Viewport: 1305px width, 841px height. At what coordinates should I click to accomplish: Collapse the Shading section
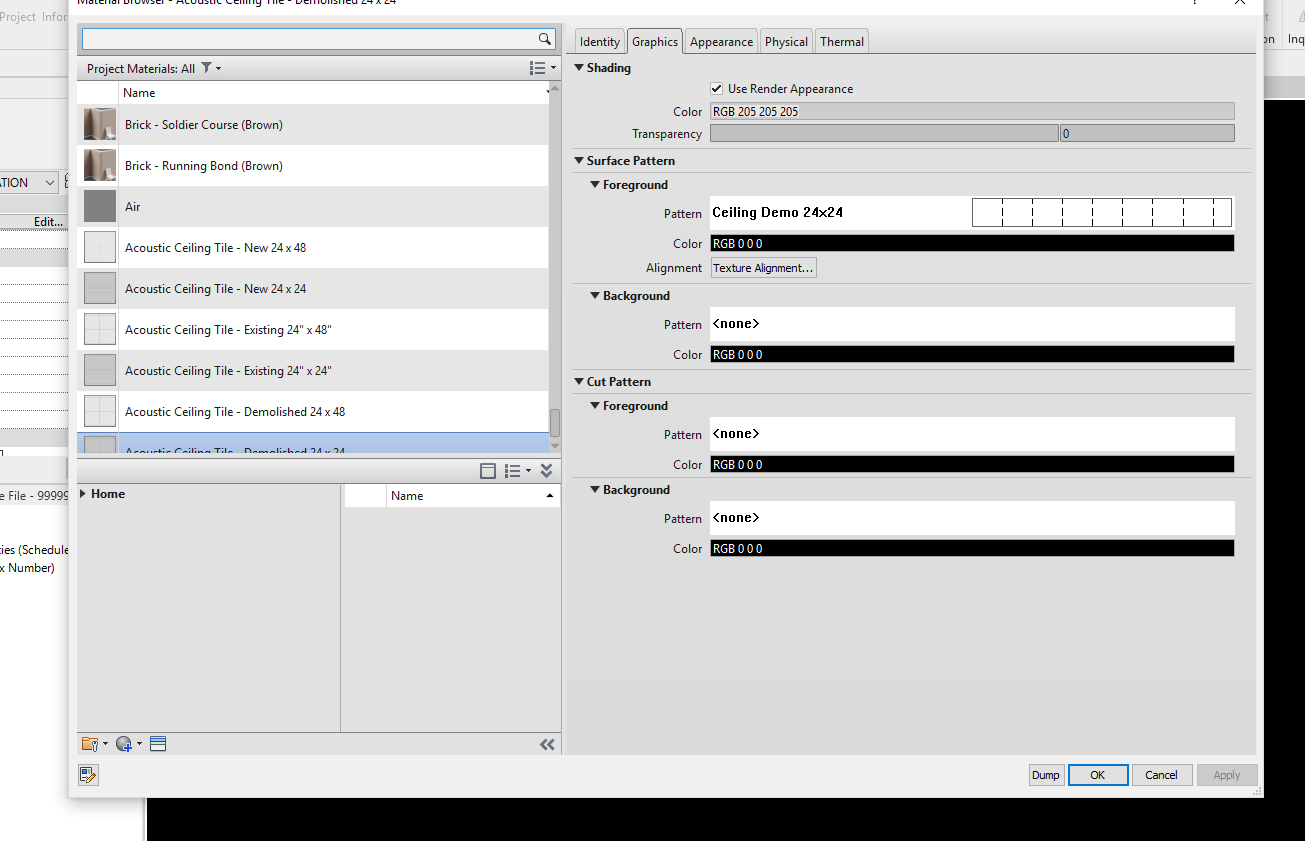(578, 67)
